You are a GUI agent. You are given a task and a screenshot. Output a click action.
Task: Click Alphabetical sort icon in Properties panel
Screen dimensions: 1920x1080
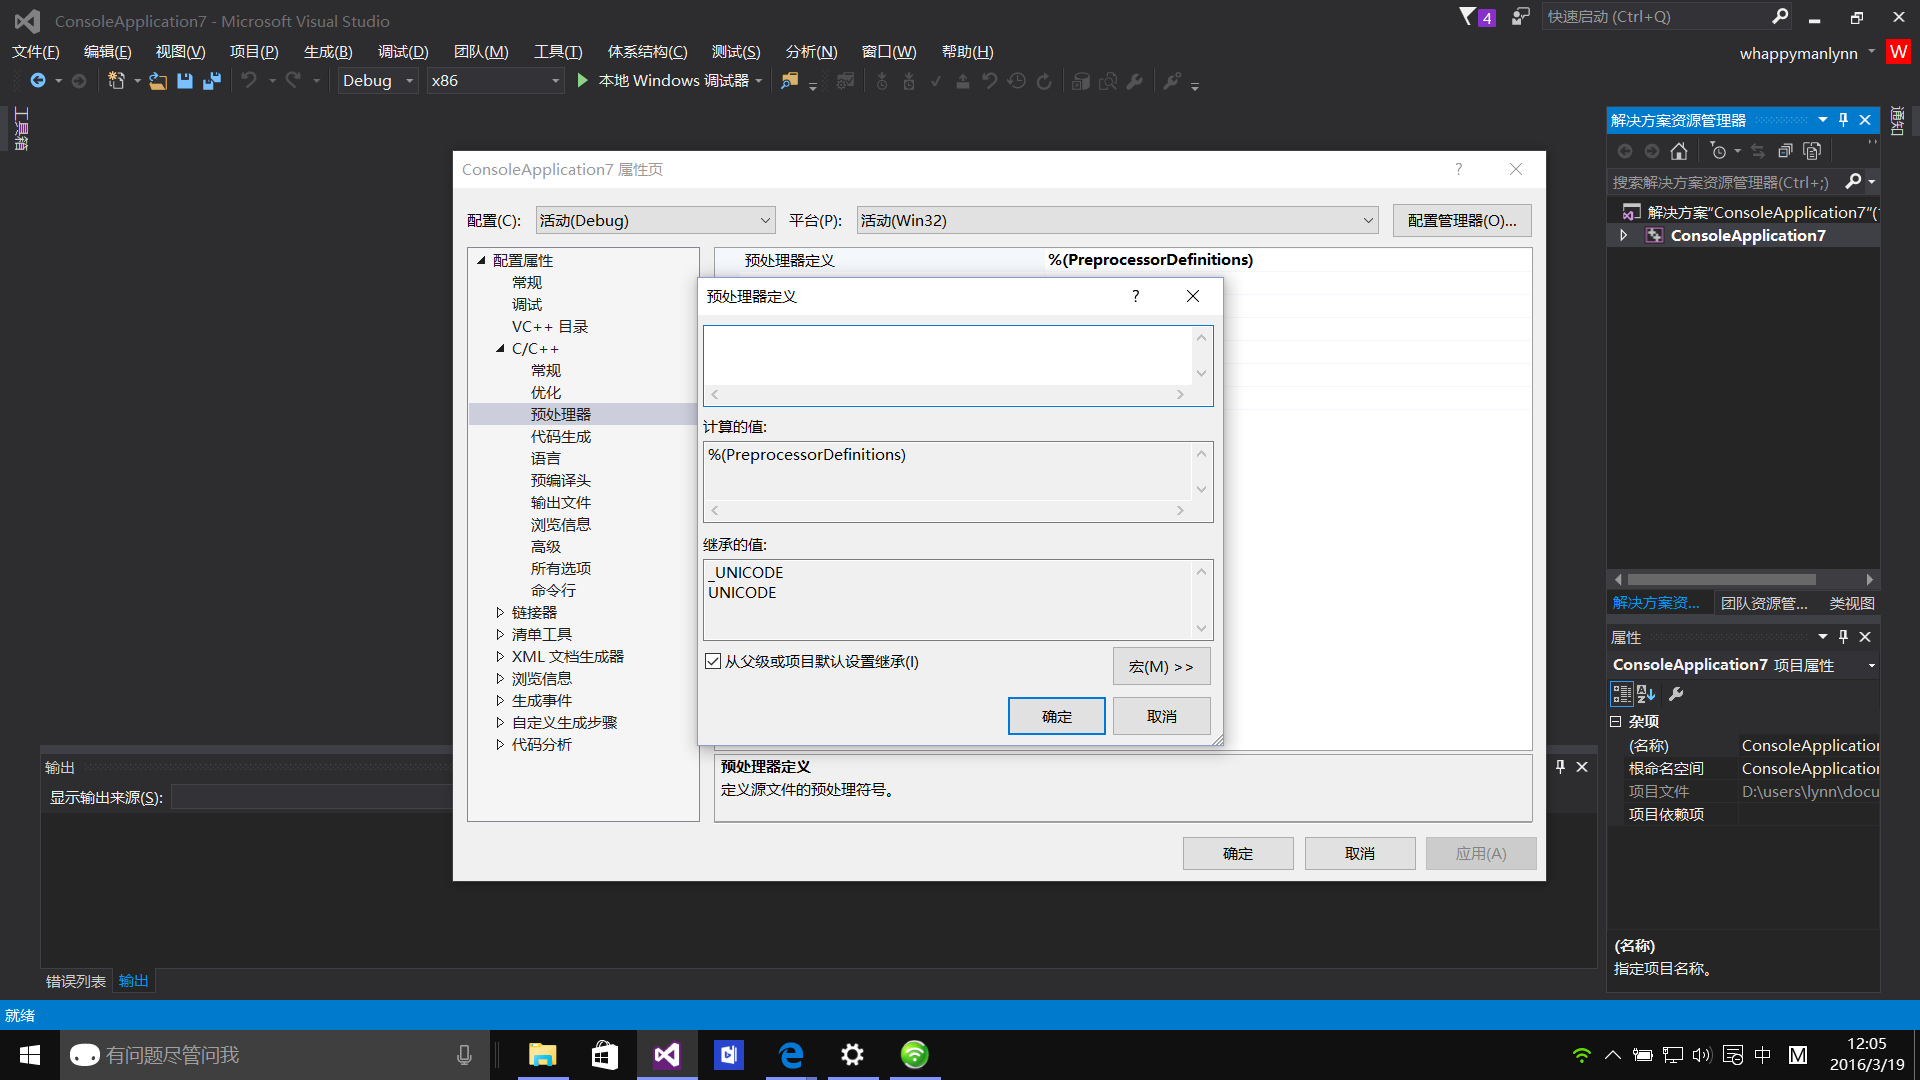(x=1647, y=694)
